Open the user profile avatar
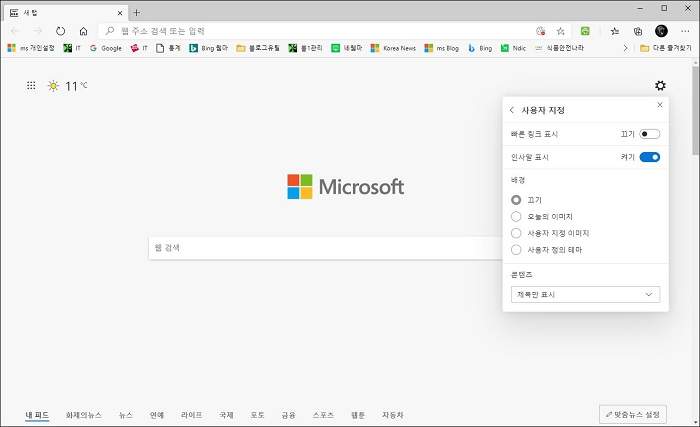700x427 pixels. 661,31
